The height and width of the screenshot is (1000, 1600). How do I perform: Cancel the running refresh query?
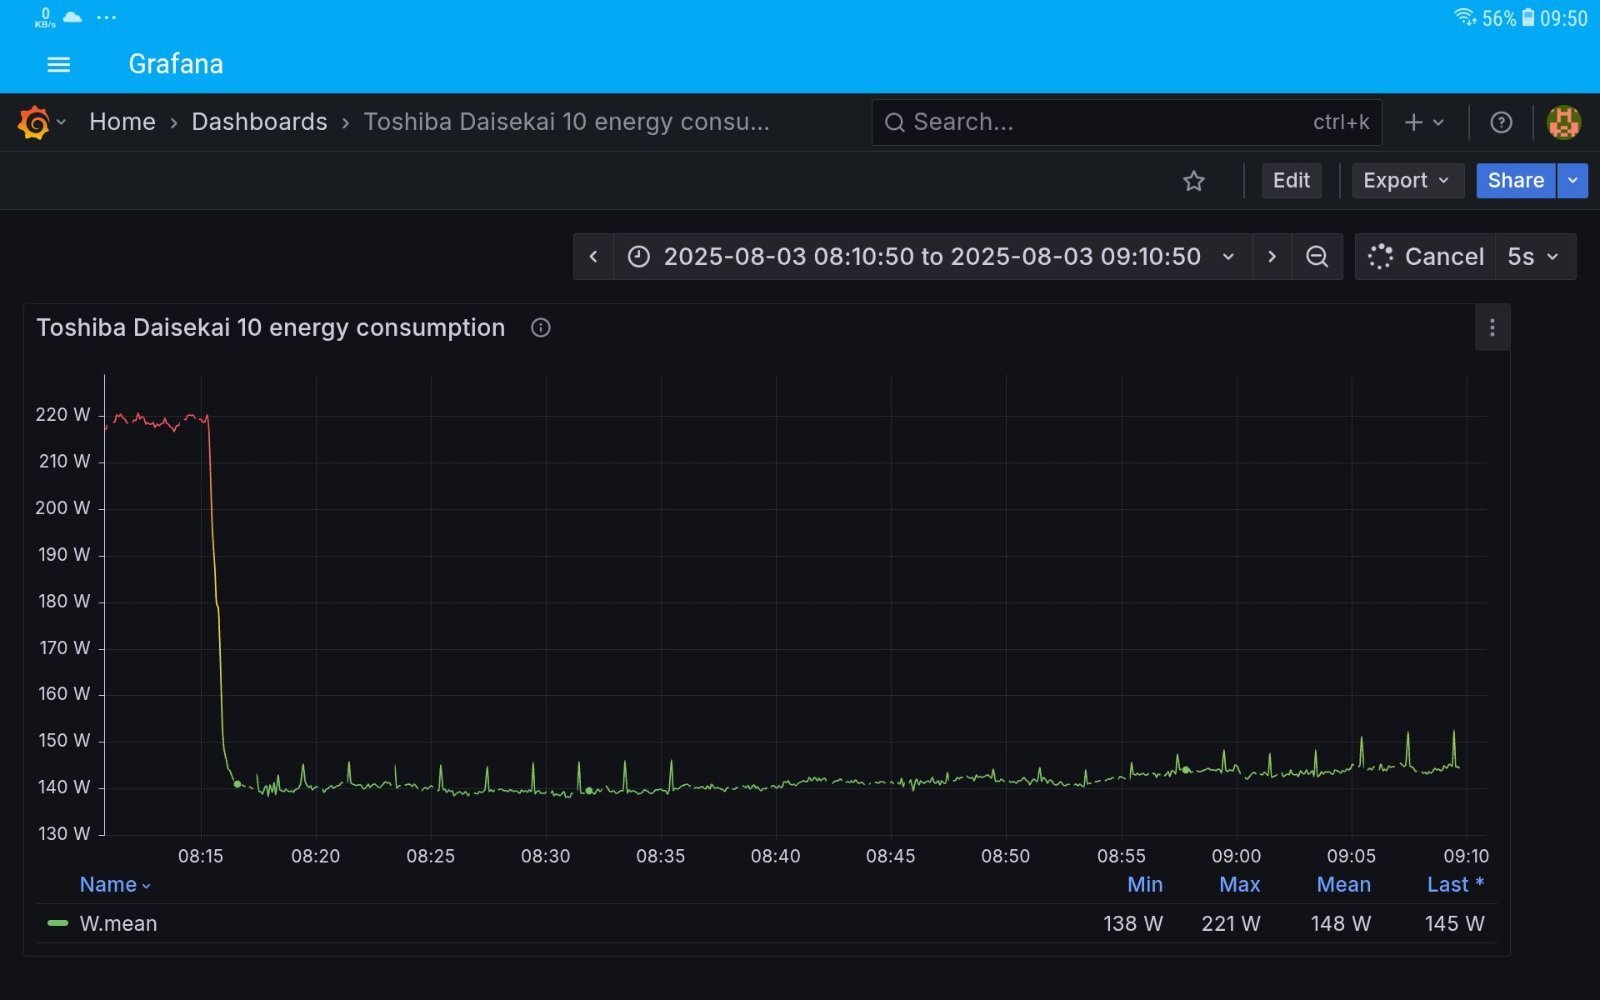tap(1426, 257)
